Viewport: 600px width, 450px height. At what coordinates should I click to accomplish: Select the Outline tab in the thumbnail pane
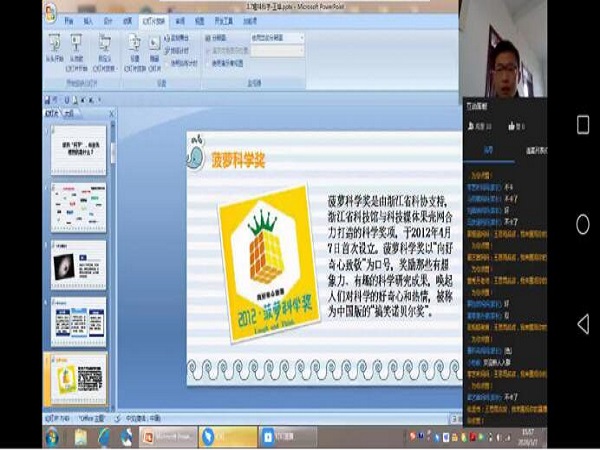[x=69, y=113]
